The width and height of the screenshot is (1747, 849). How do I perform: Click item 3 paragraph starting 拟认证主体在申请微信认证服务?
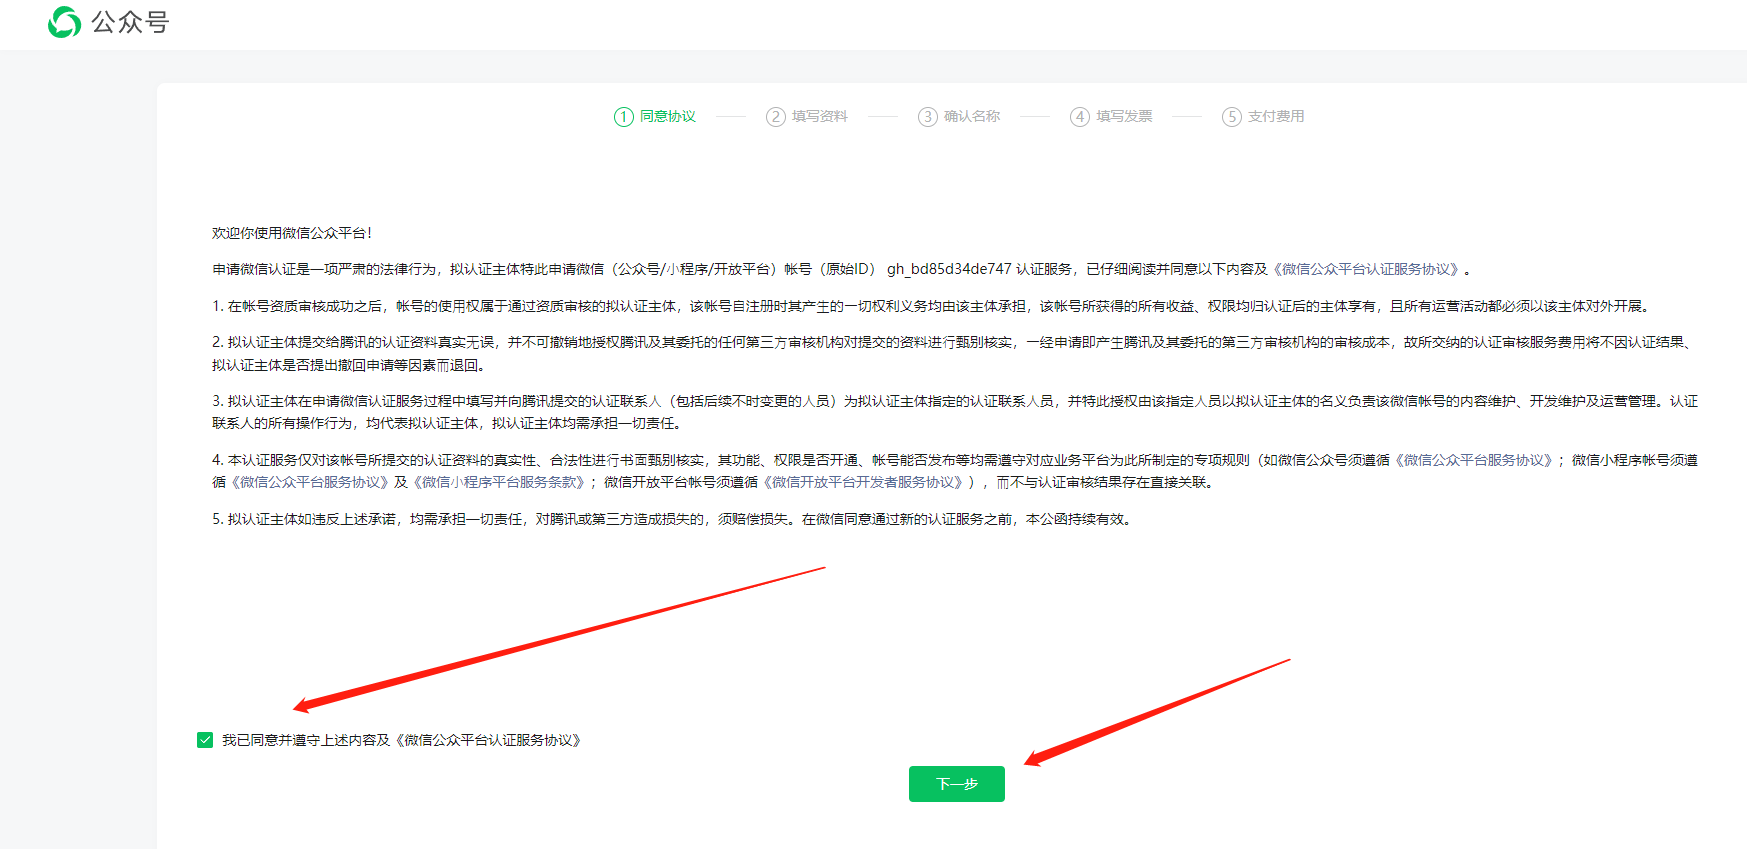pyautogui.click(x=955, y=412)
